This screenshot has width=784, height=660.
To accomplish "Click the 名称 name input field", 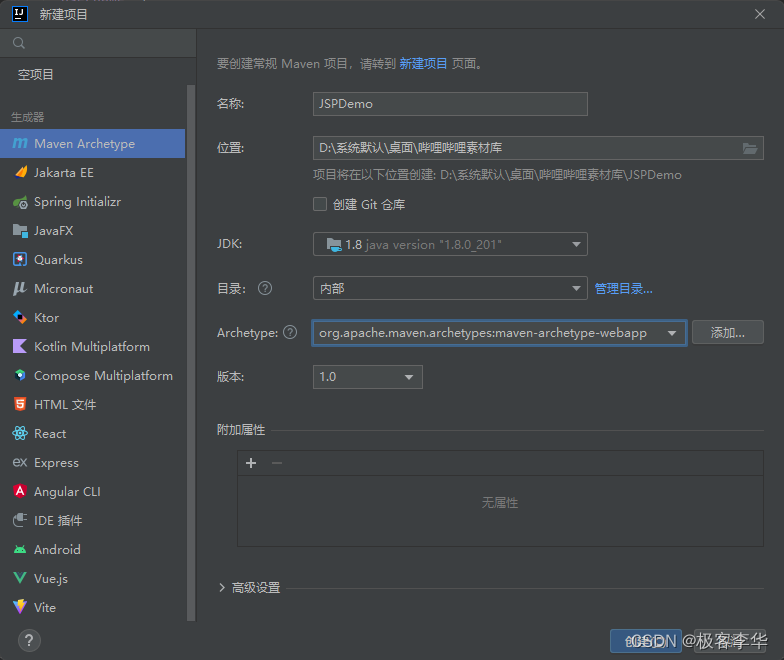I will pyautogui.click(x=450, y=104).
